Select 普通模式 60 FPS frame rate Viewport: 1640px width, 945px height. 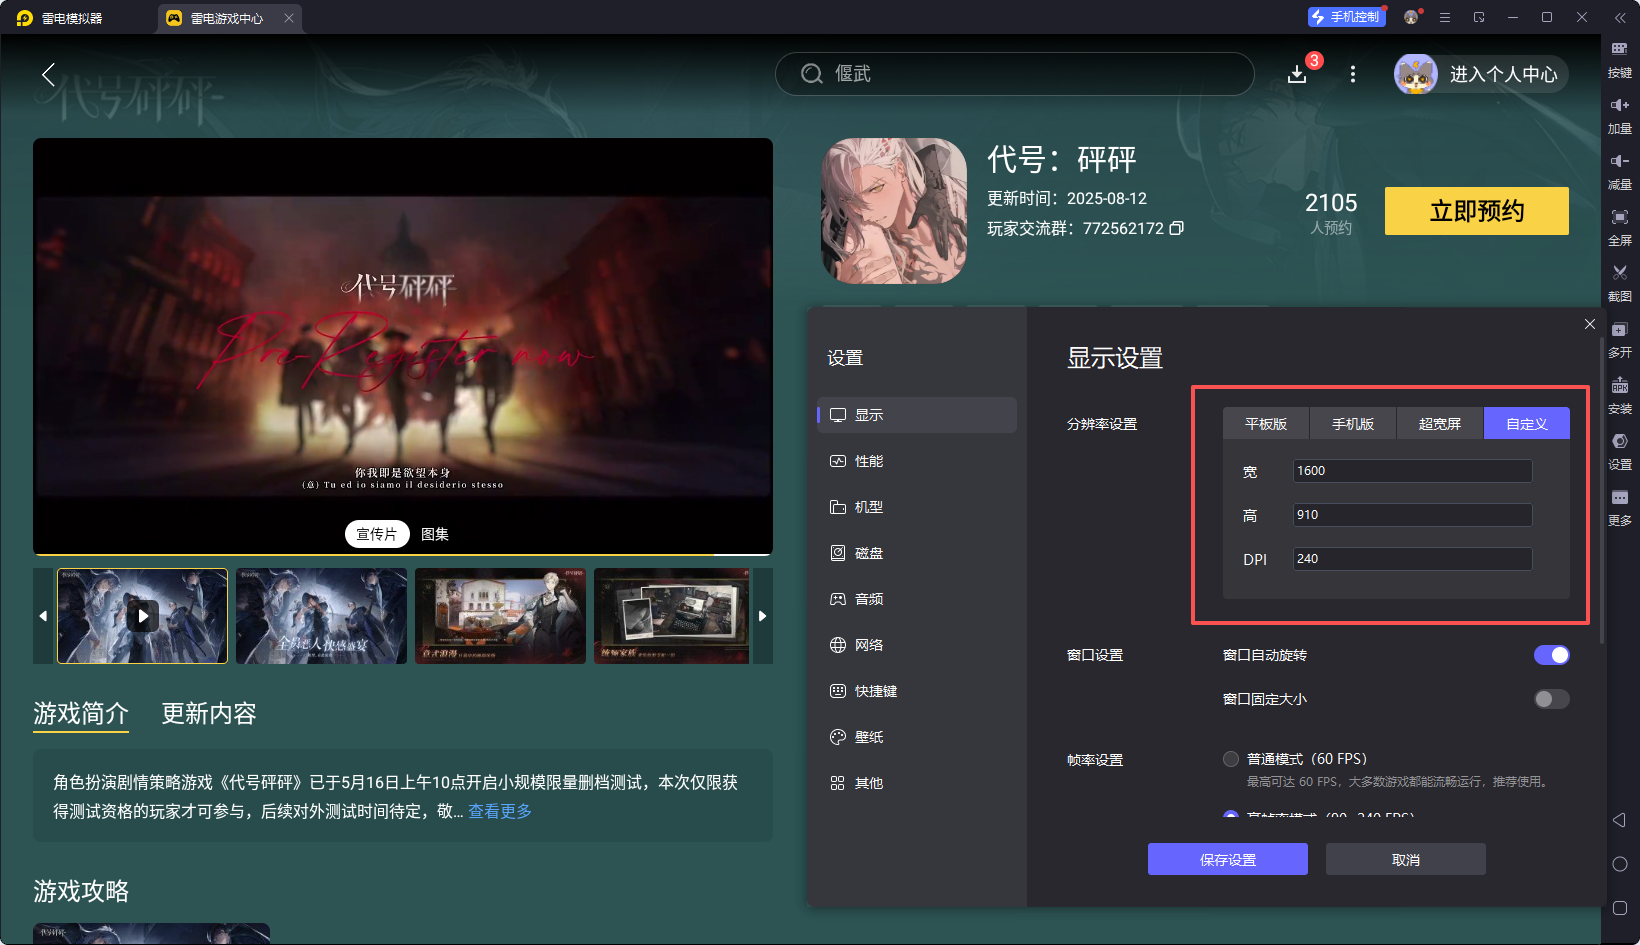click(1231, 758)
